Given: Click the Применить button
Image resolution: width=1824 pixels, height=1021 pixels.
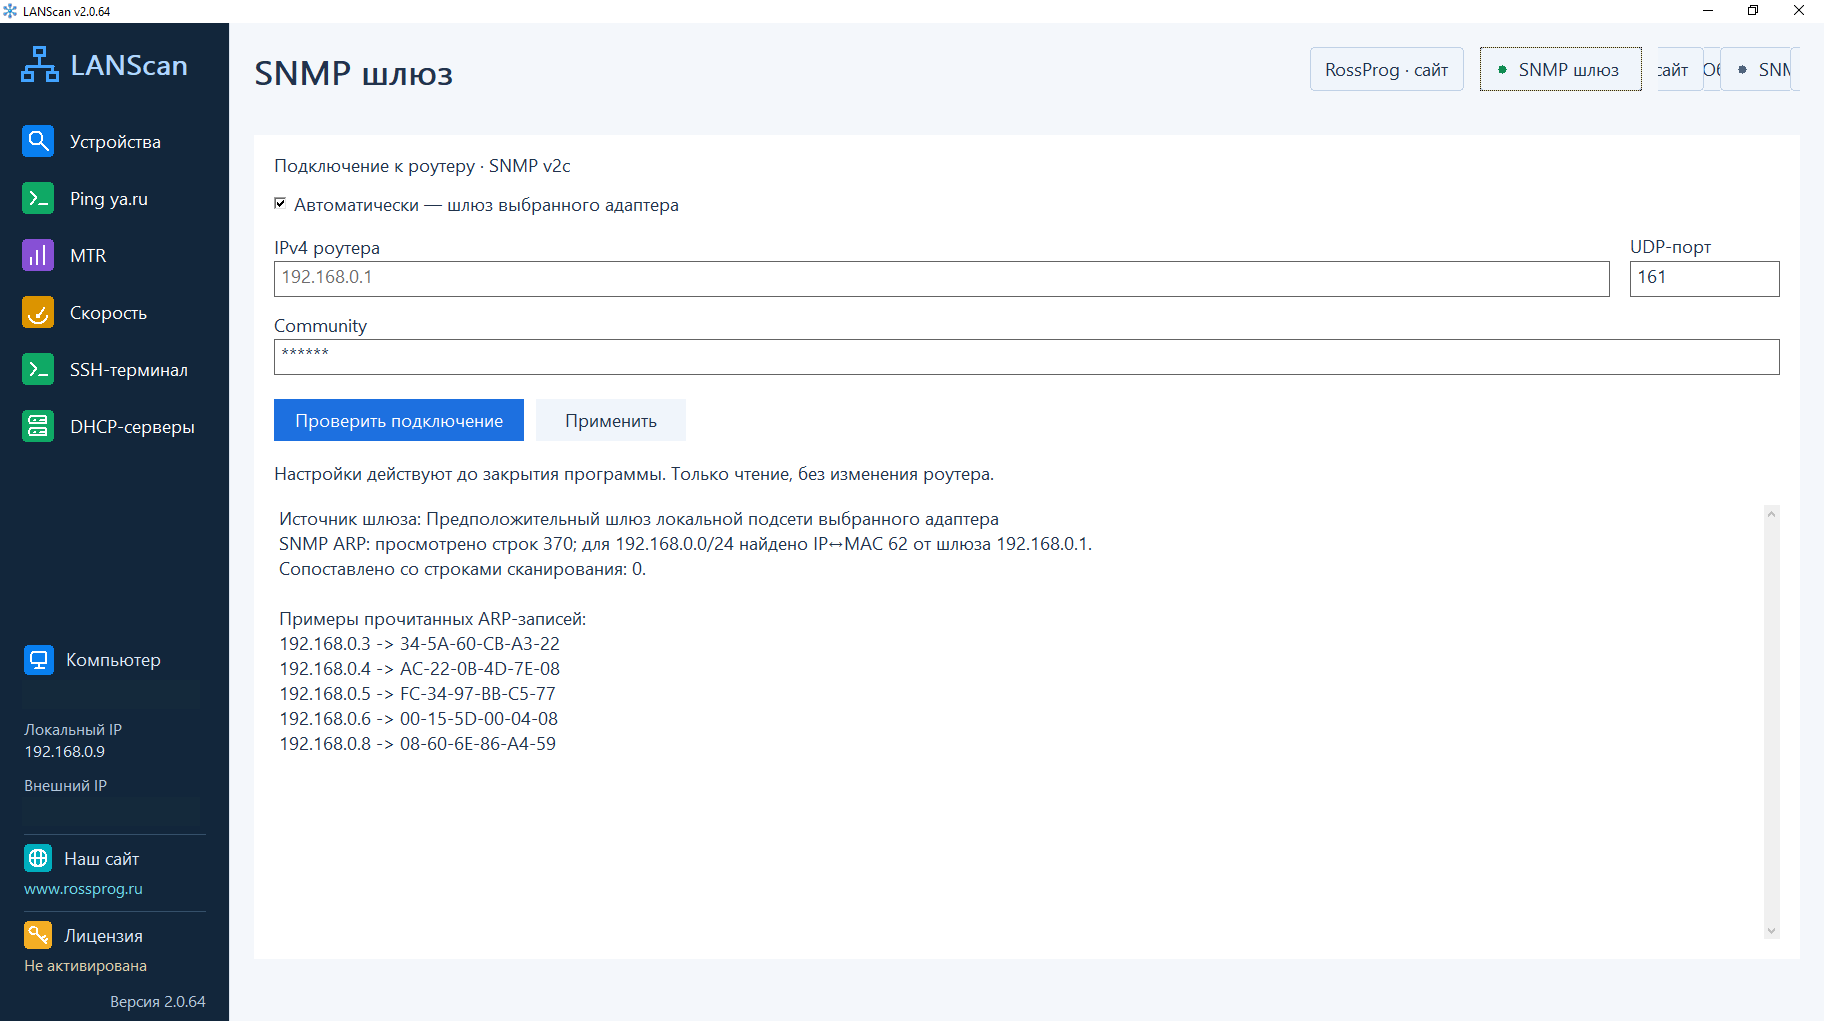Looking at the screenshot, I should point(611,420).
